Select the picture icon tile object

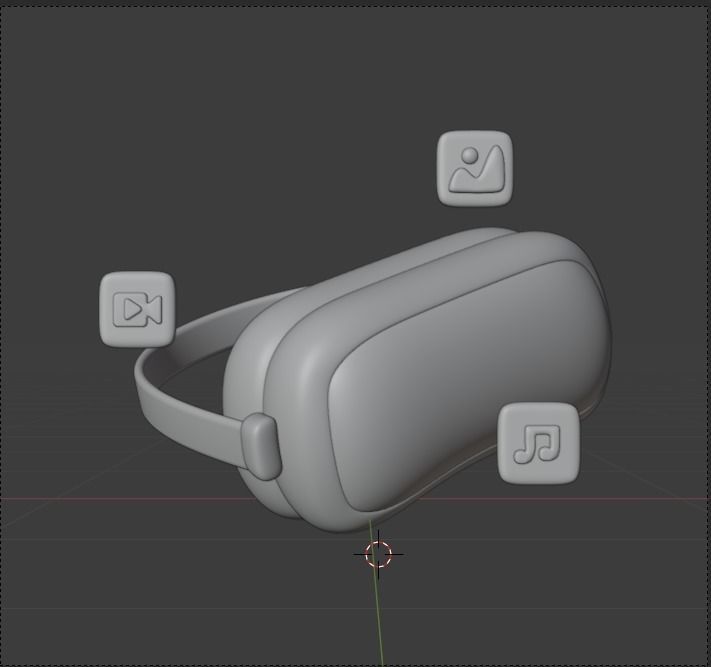tap(475, 168)
